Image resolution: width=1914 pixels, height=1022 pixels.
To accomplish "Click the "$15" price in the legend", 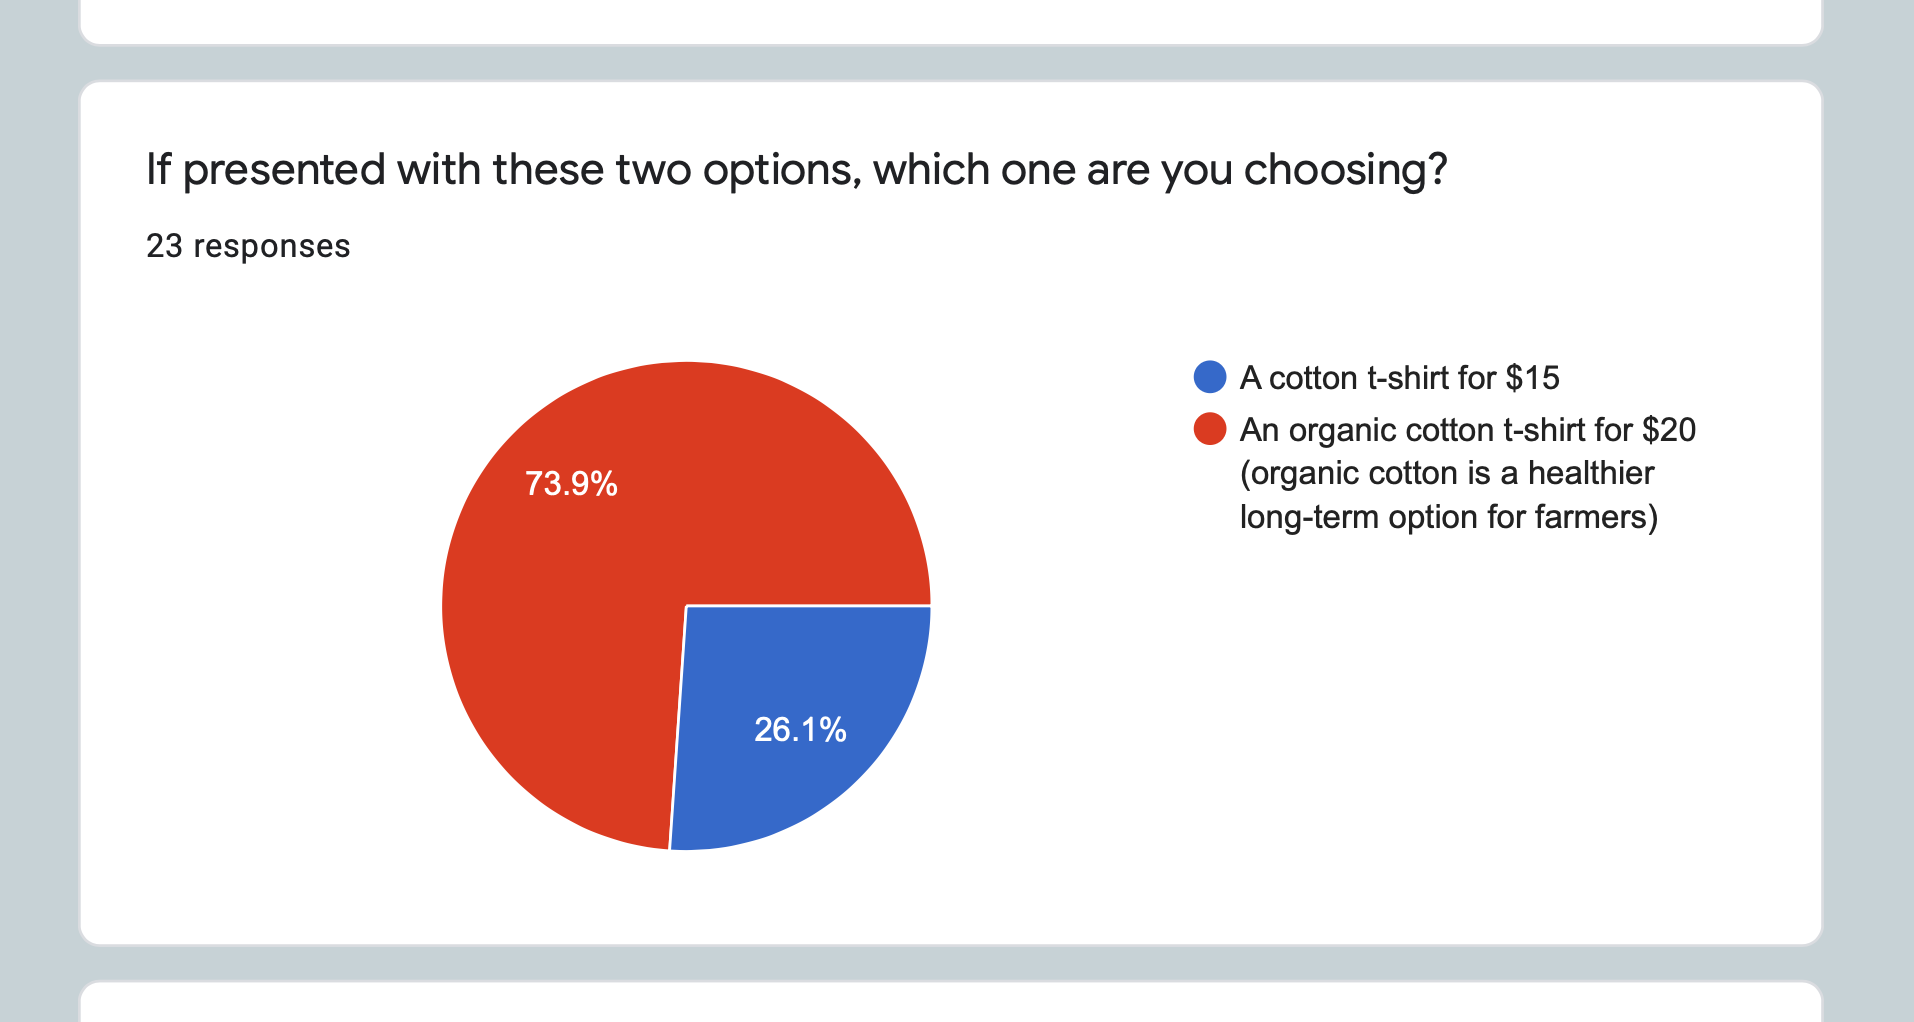I will pyautogui.click(x=1532, y=378).
